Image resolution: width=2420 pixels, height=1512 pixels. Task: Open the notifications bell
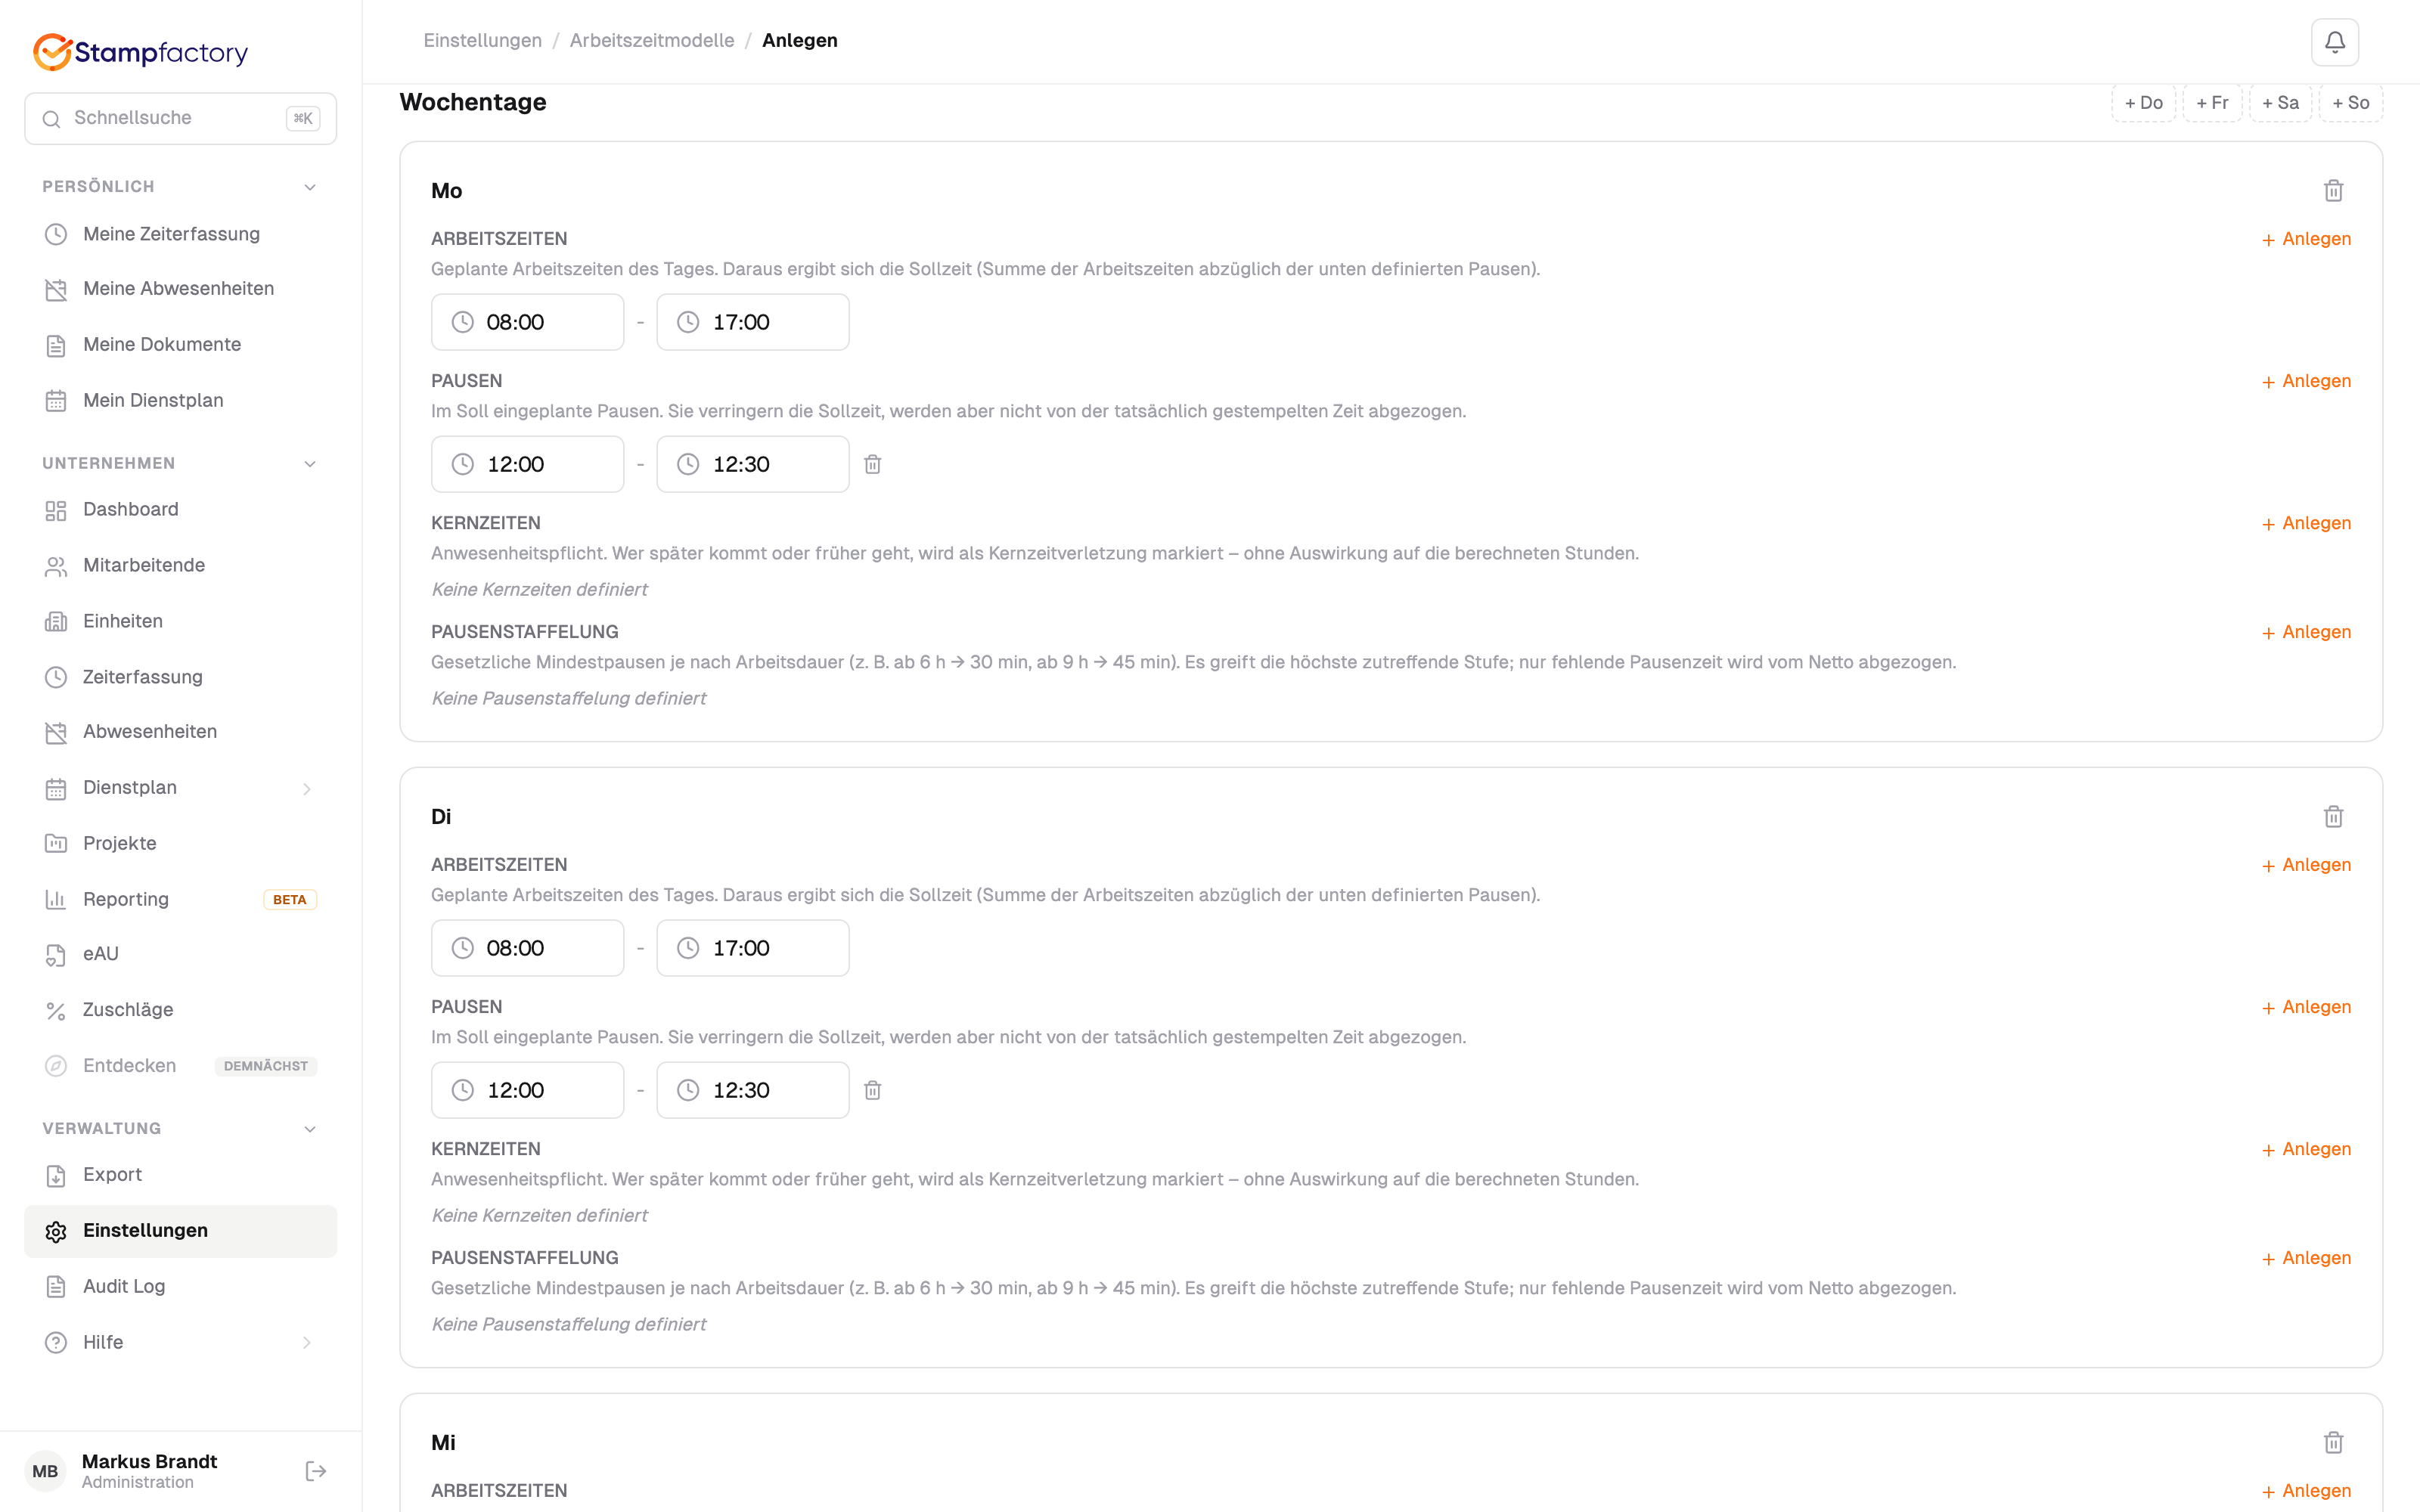[x=2334, y=42]
